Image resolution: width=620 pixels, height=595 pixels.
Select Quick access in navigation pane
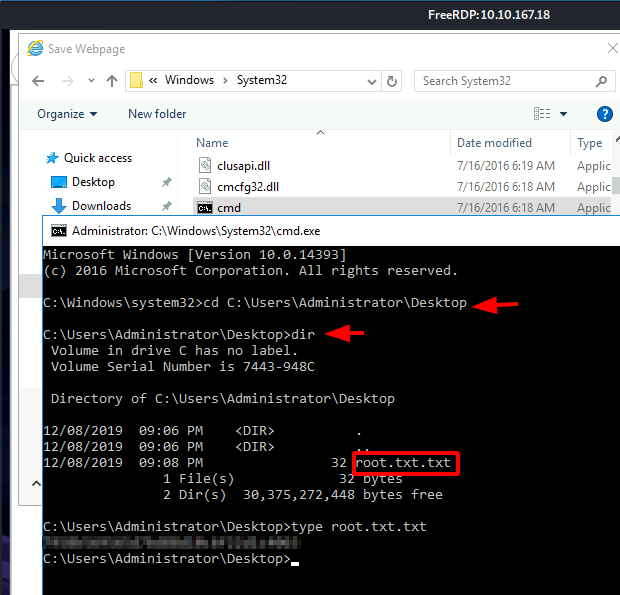(98, 158)
